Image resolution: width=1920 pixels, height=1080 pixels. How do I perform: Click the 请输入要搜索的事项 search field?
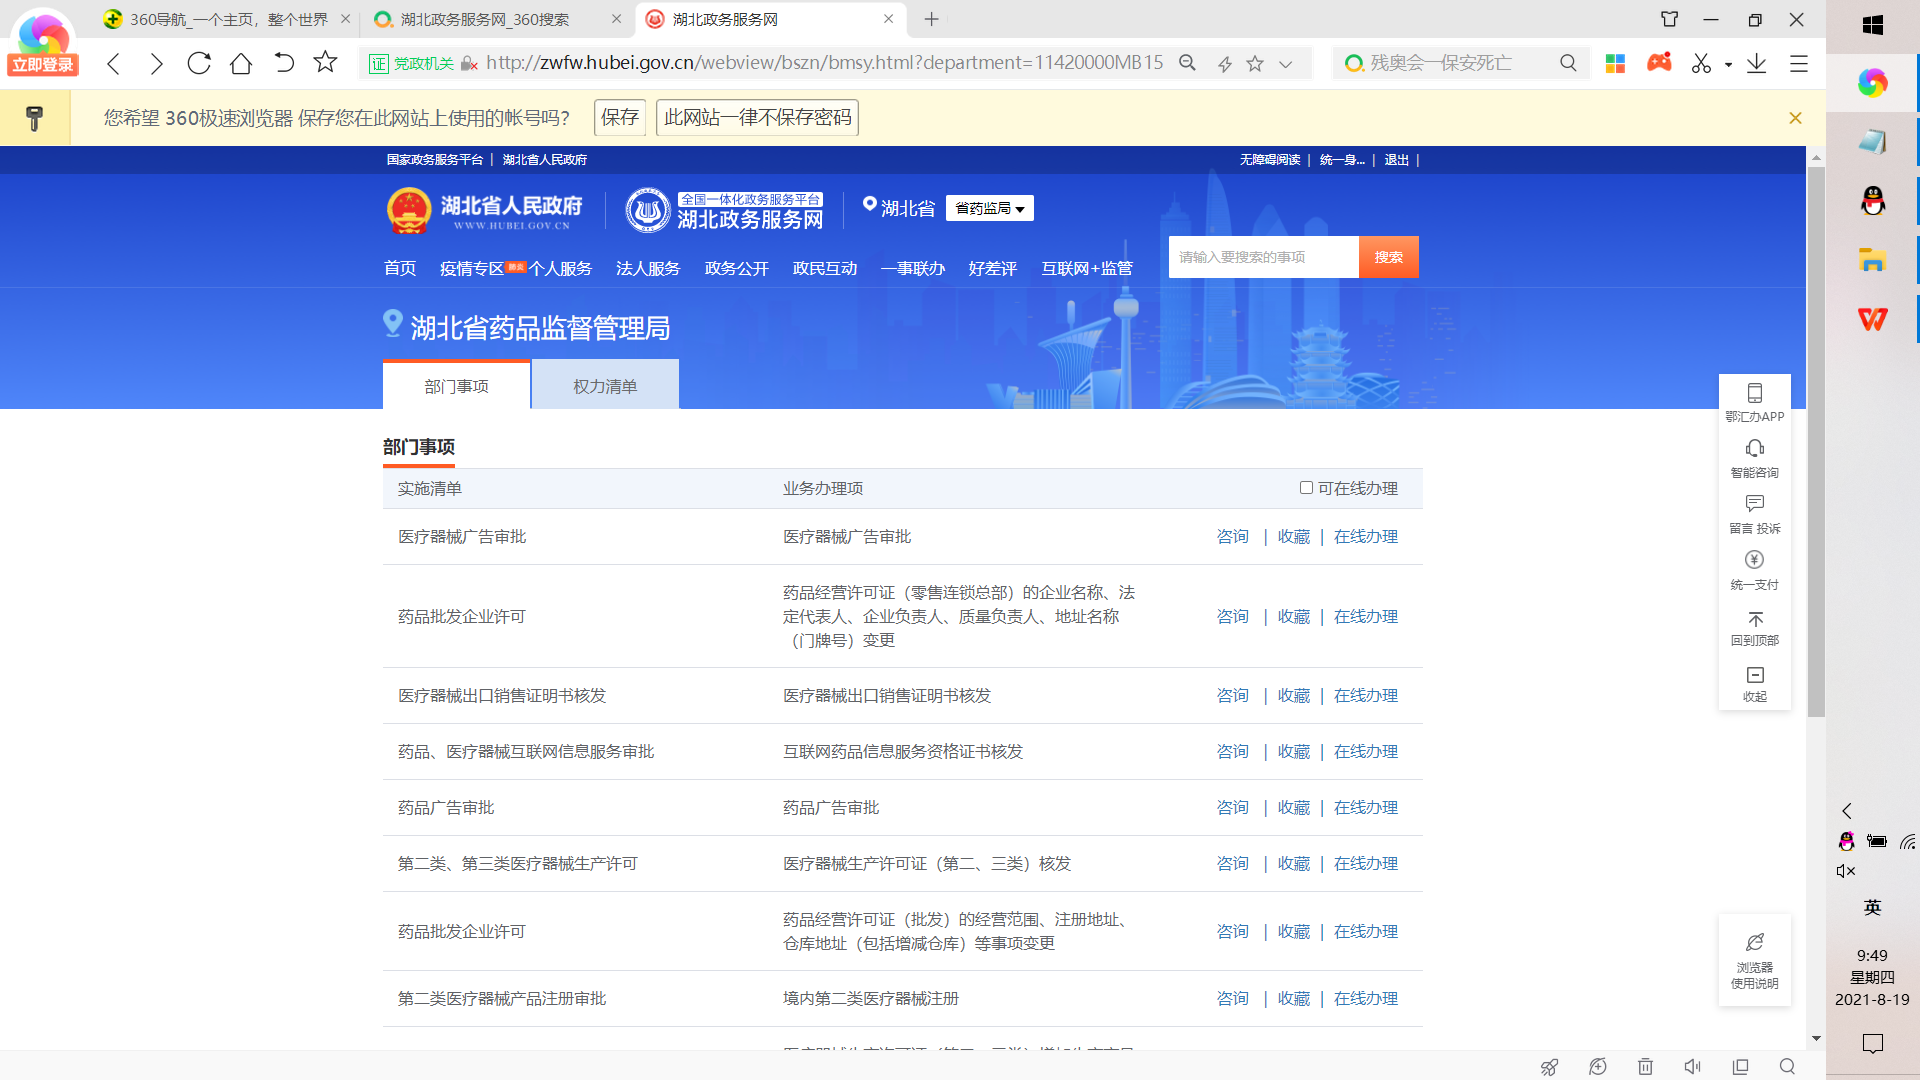coord(1262,257)
